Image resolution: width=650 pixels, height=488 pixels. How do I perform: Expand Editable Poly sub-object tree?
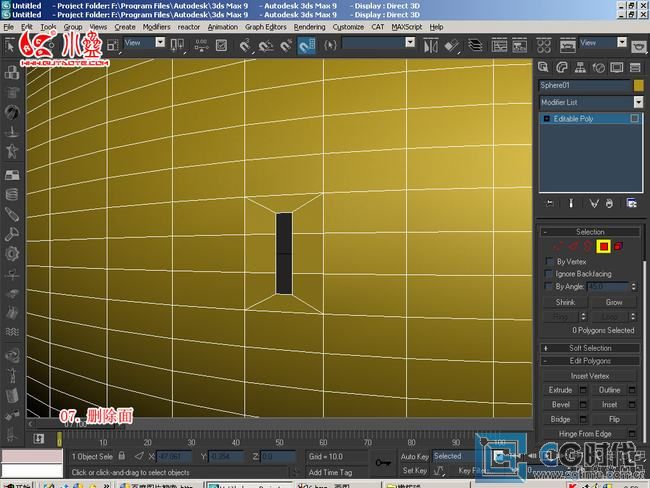pos(546,119)
